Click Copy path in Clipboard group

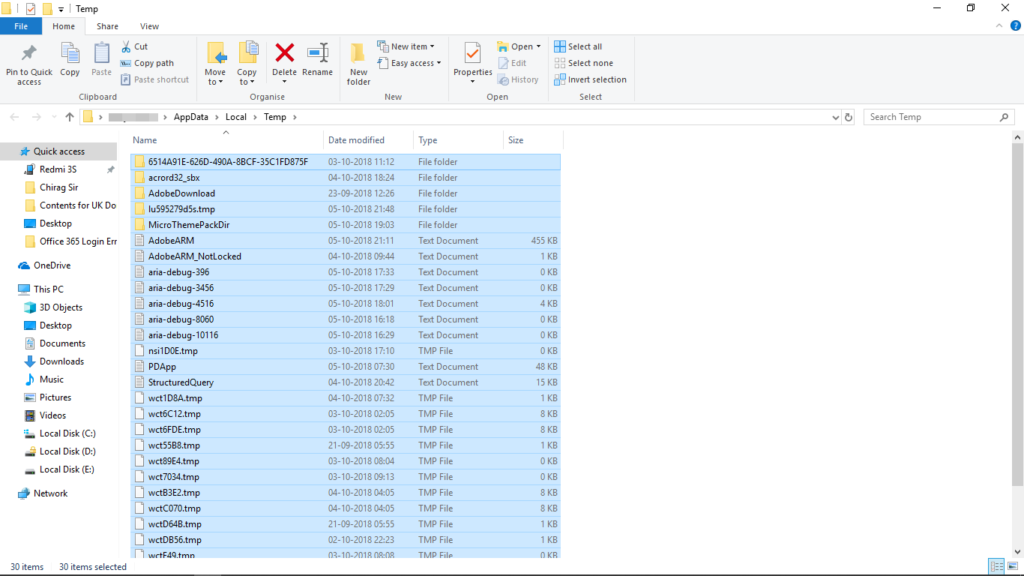(147, 63)
